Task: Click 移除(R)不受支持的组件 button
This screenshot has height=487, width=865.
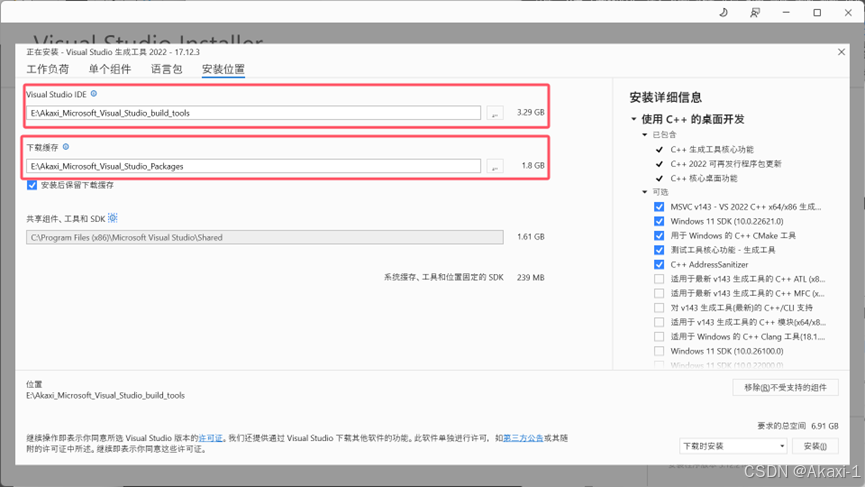Action: pos(786,387)
